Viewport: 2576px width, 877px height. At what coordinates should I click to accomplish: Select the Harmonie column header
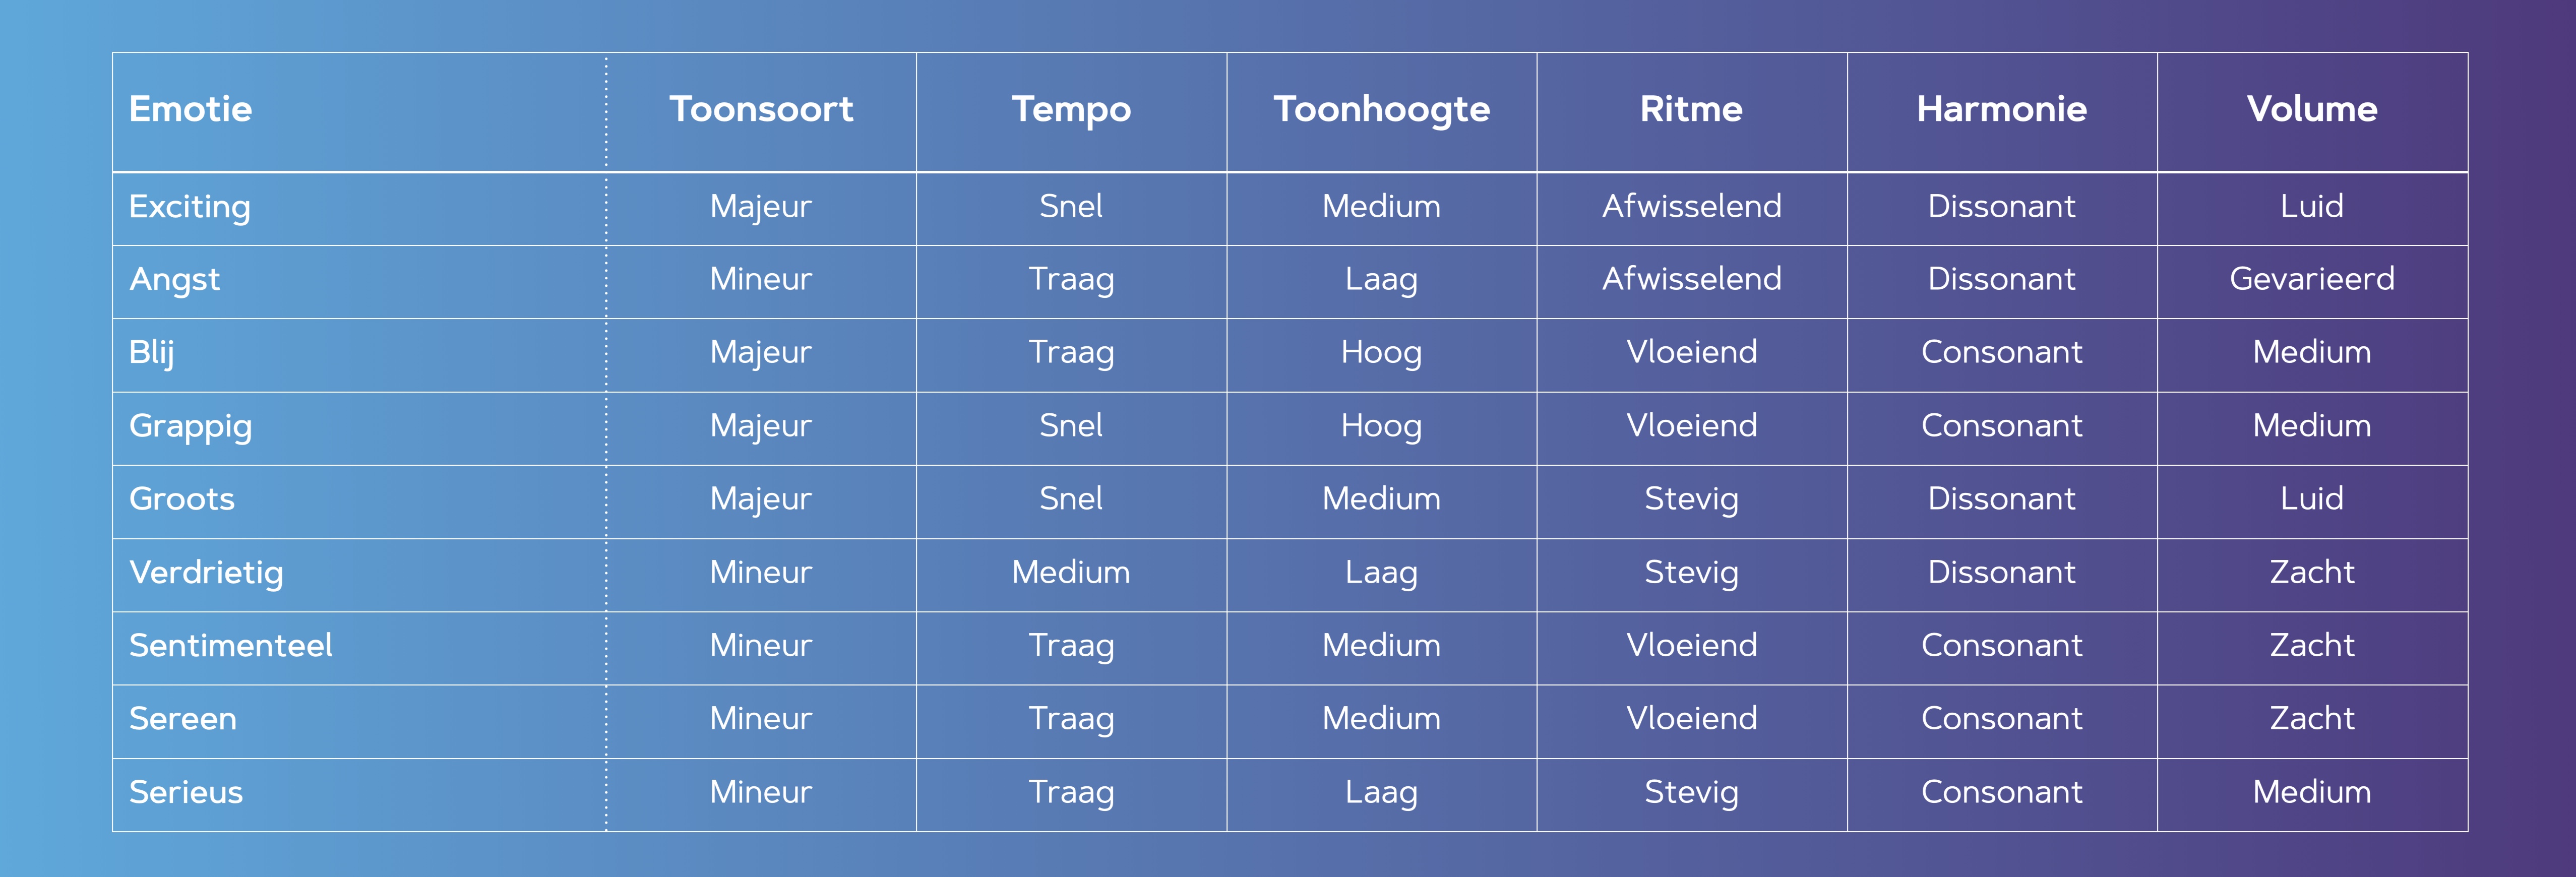click(2002, 109)
